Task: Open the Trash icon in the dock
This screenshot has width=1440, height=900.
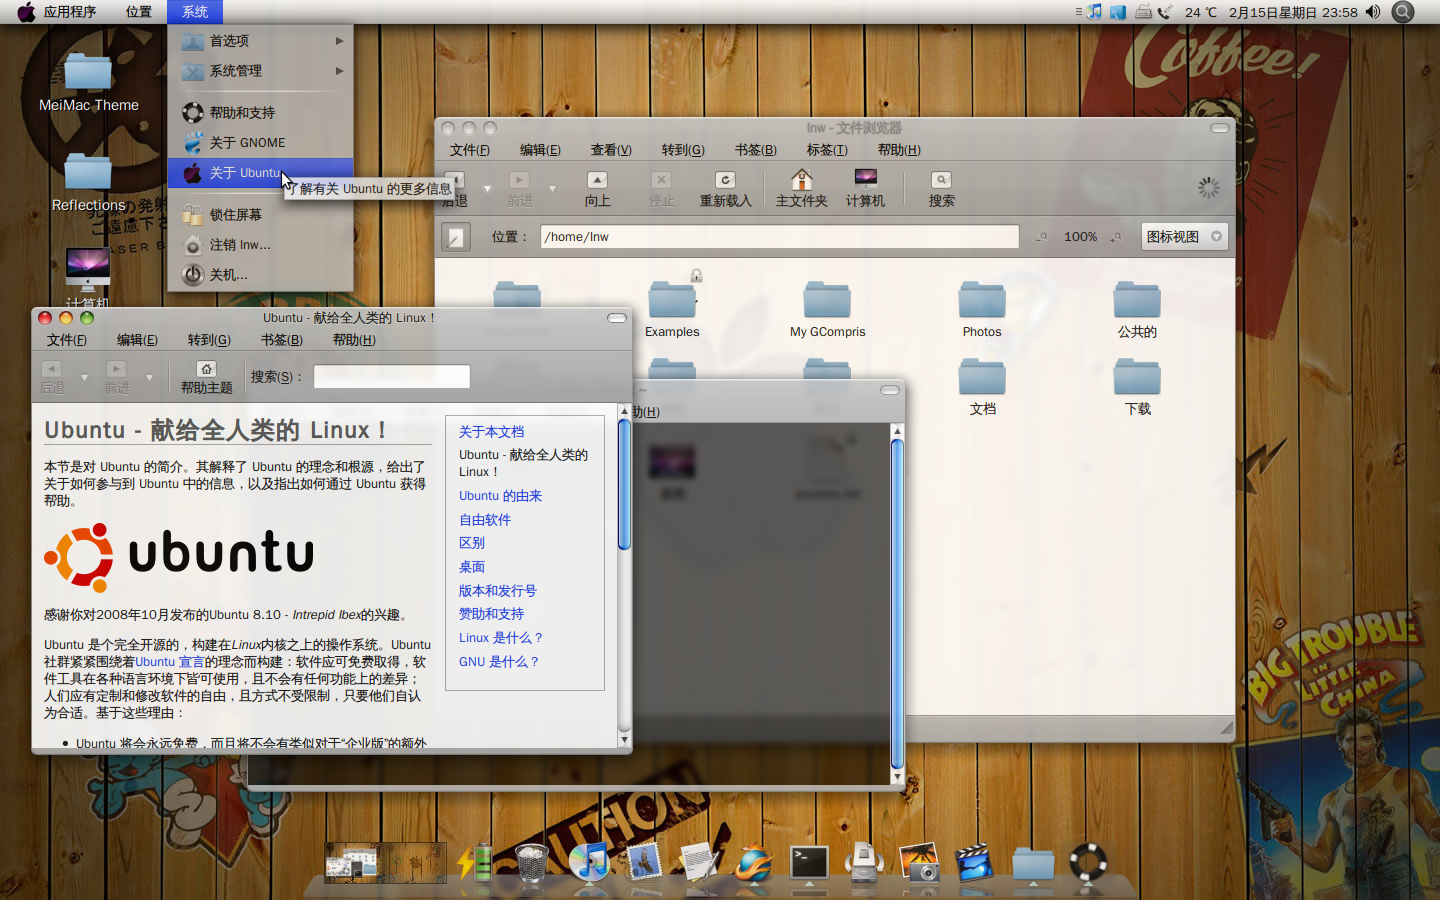Action: click(x=531, y=862)
